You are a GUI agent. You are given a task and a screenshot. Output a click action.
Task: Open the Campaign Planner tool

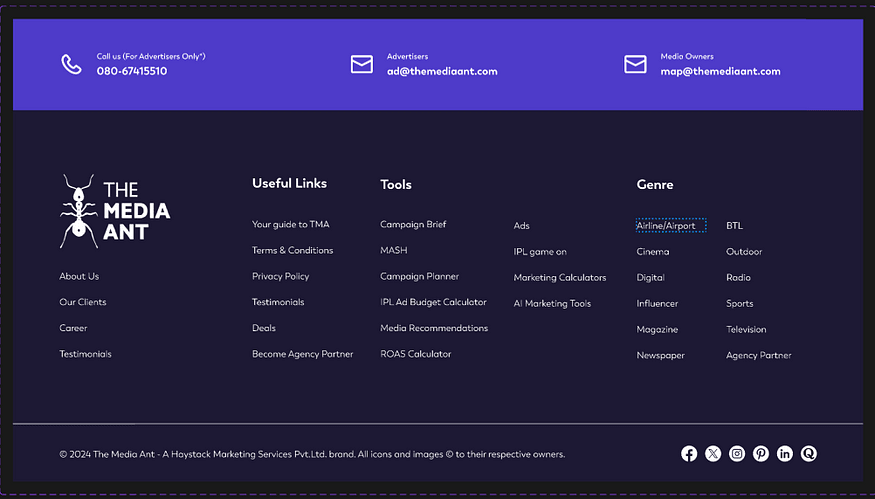pos(420,276)
